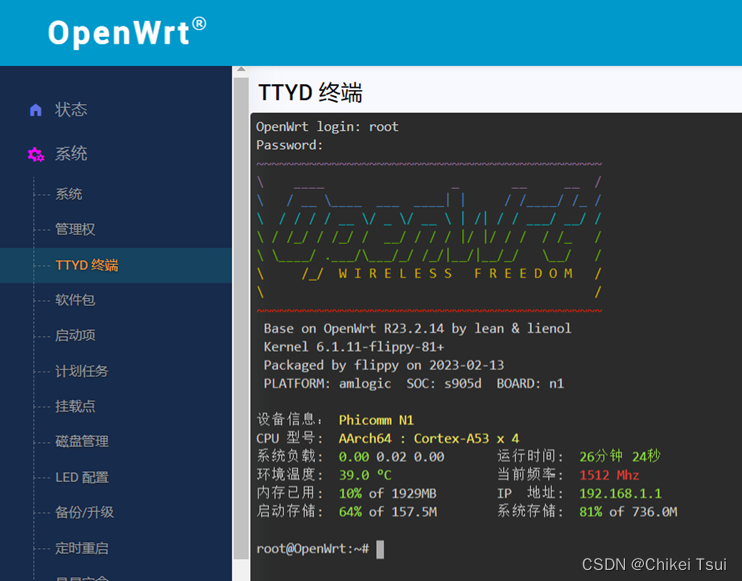Click the vertical scrollbar thumb
This screenshot has width=742, height=581.
[x=241, y=318]
